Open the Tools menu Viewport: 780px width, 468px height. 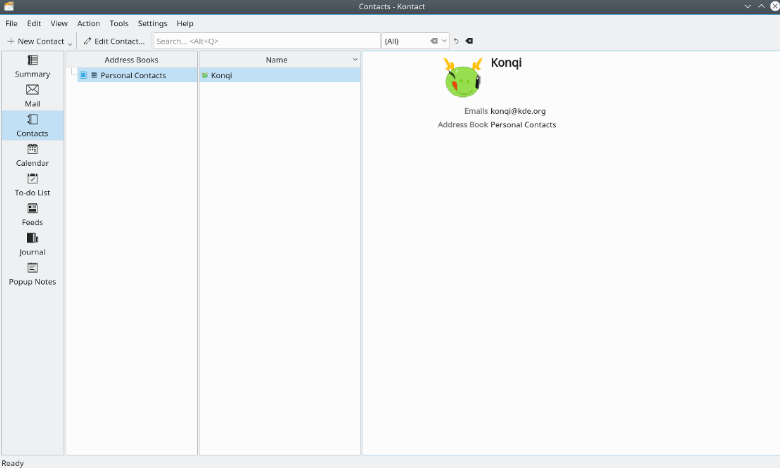119,23
